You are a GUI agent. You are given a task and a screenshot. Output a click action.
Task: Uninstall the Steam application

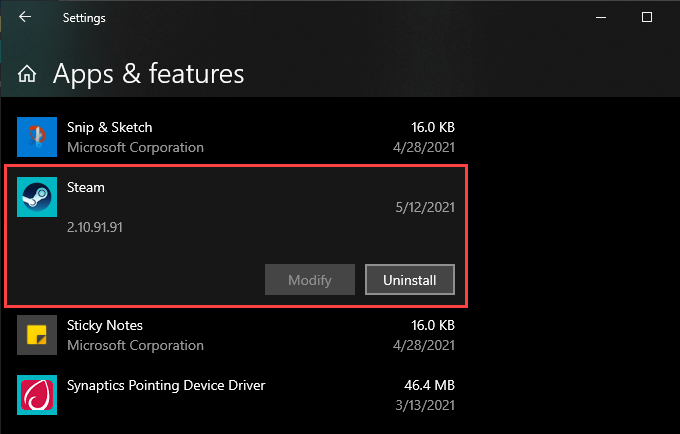click(410, 280)
